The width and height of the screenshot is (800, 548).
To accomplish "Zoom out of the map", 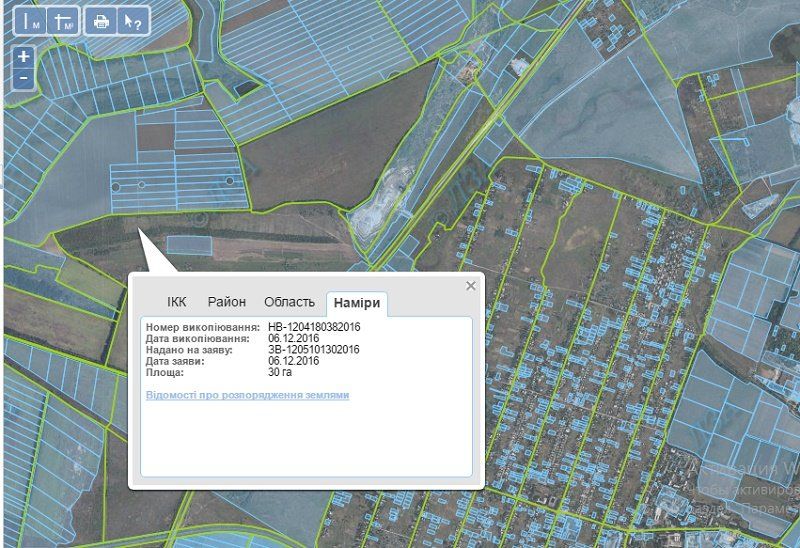I will tap(24, 78).
